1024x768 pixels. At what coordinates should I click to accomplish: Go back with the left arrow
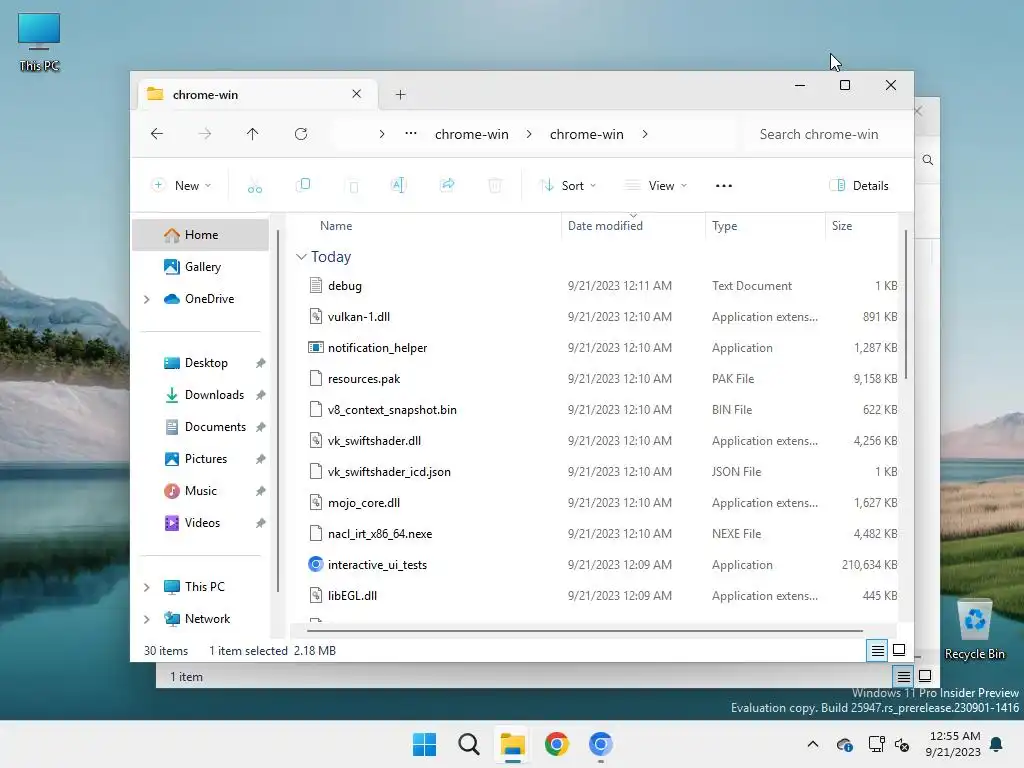pyautogui.click(x=157, y=134)
